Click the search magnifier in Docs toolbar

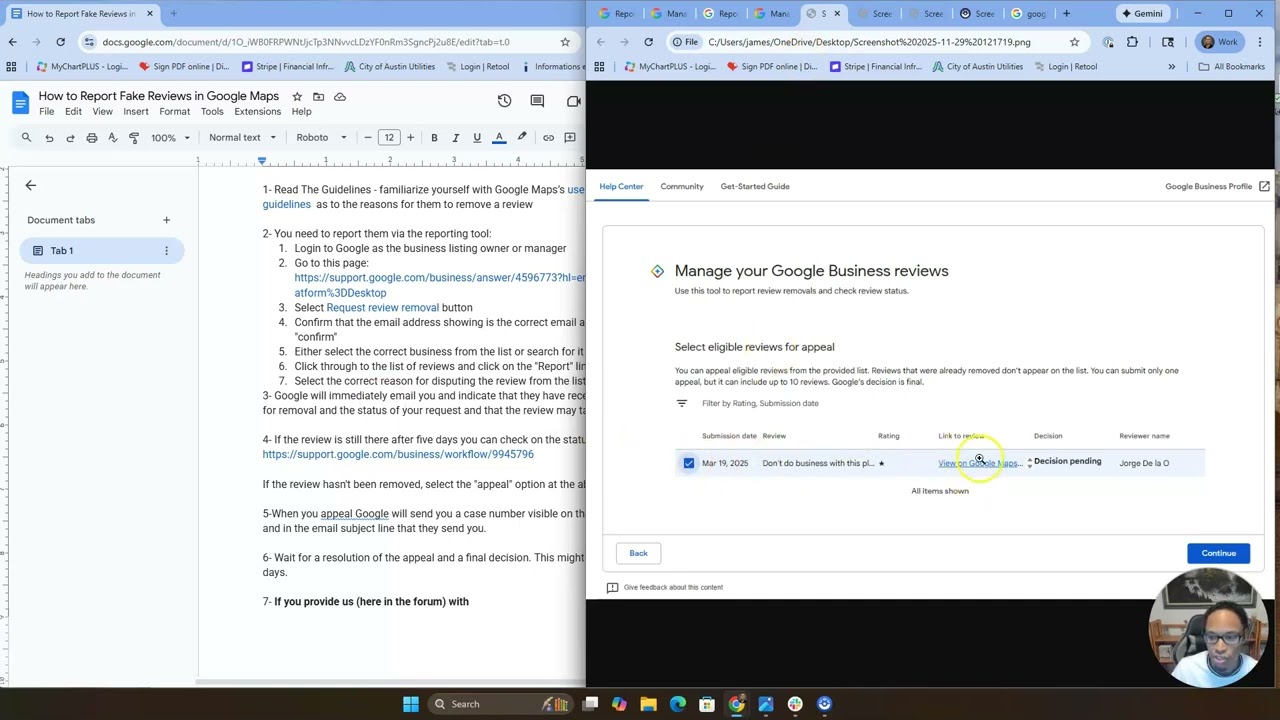pyautogui.click(x=27, y=138)
